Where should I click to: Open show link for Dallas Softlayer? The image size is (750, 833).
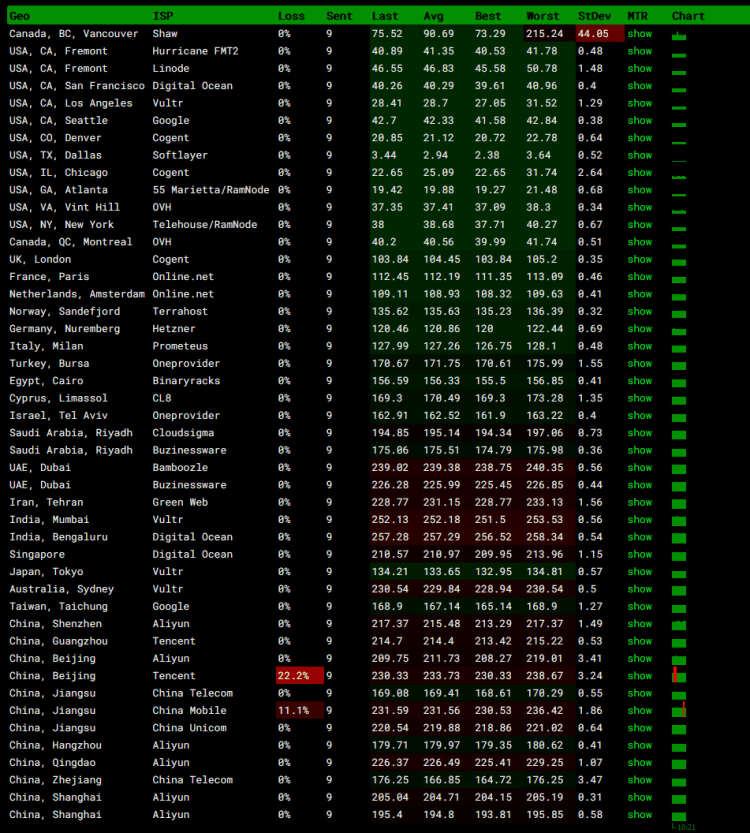coord(640,156)
